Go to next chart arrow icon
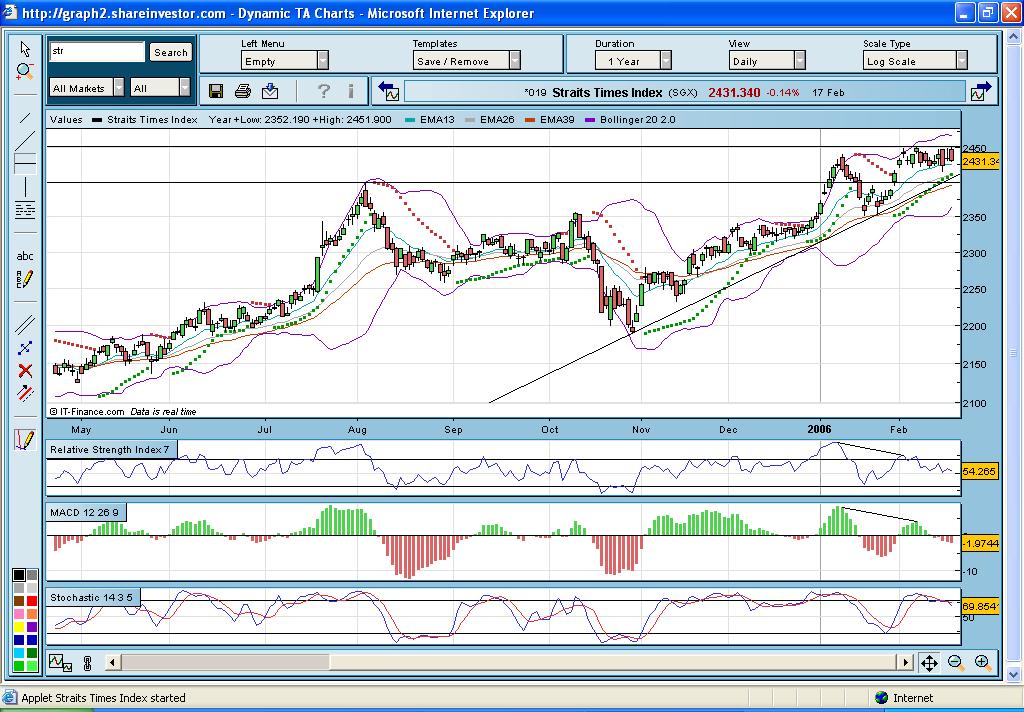The height and width of the screenshot is (712, 1024). (981, 91)
